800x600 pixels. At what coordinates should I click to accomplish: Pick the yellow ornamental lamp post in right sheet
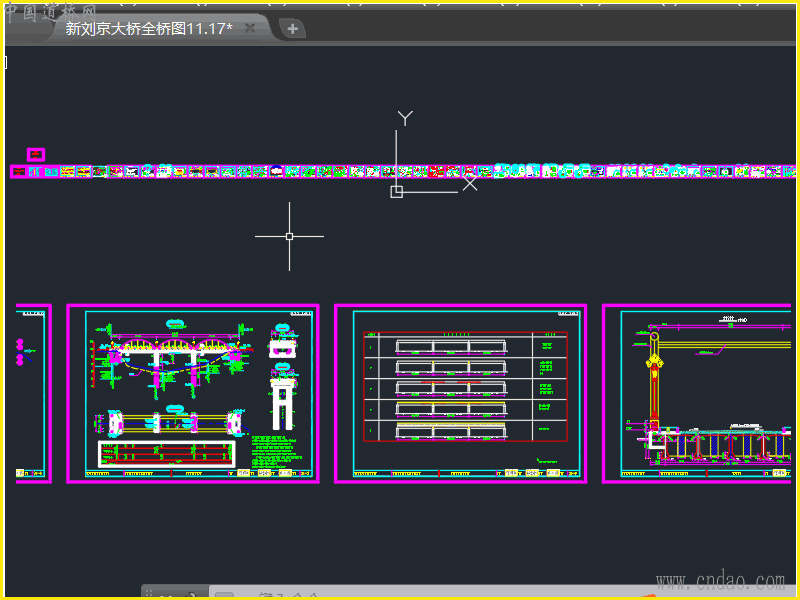pos(654,380)
